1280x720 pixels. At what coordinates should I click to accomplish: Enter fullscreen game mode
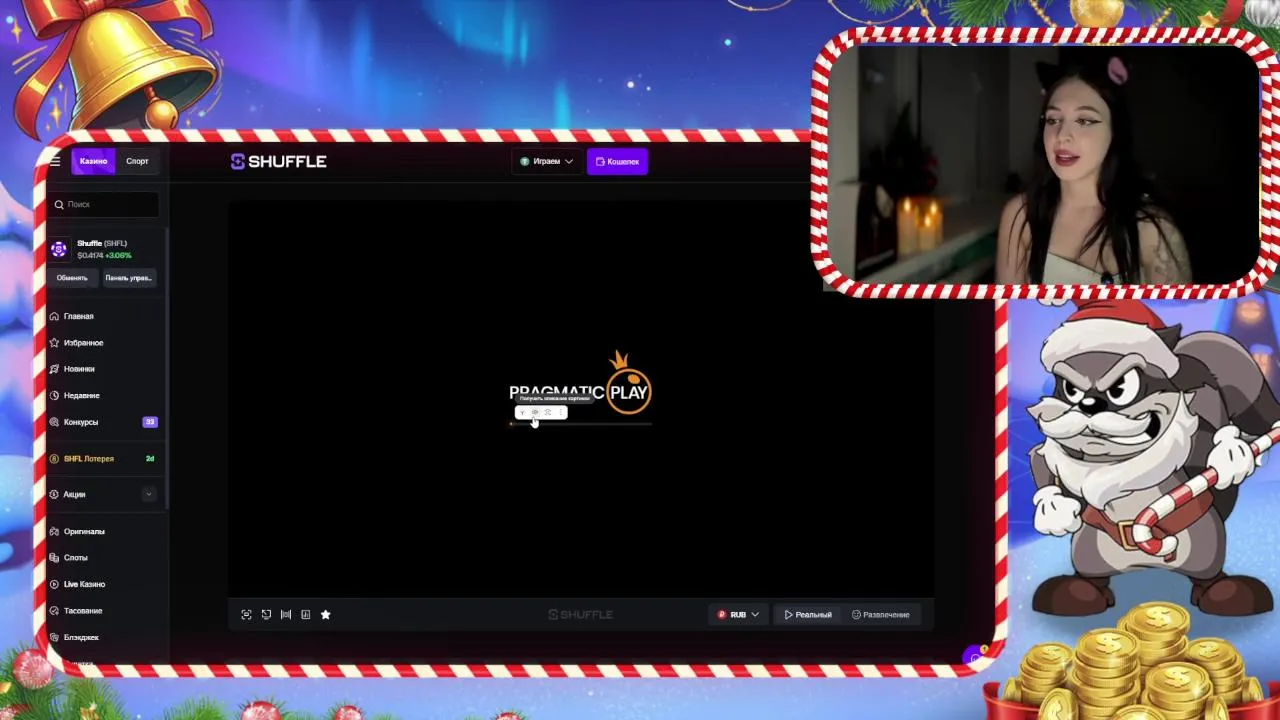click(x=246, y=615)
